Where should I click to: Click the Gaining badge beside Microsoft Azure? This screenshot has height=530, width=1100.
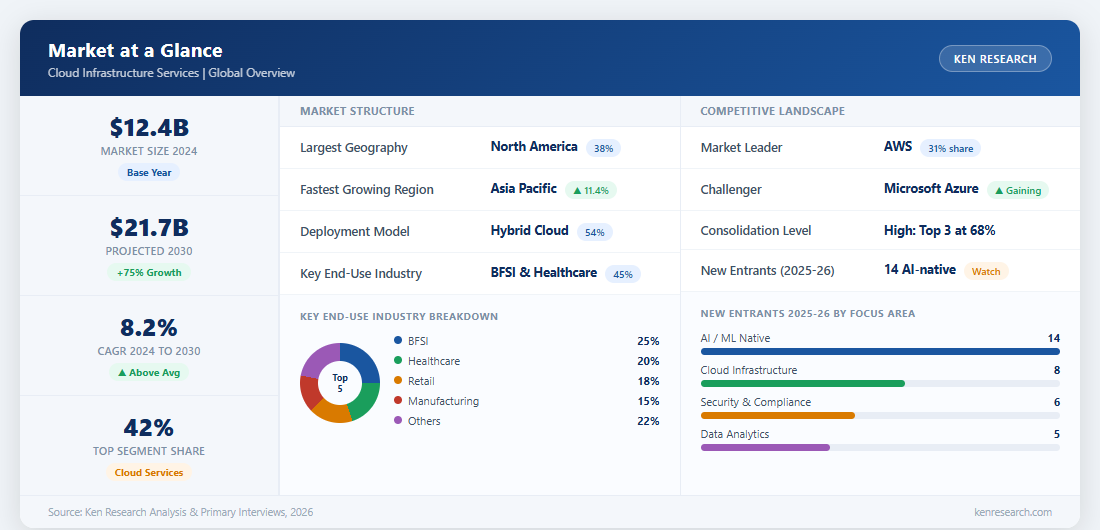tap(1018, 190)
